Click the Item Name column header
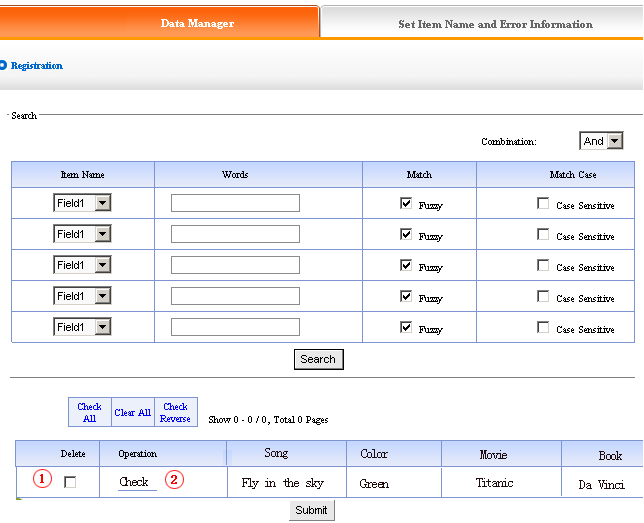This screenshot has width=644, height=523. tap(83, 175)
